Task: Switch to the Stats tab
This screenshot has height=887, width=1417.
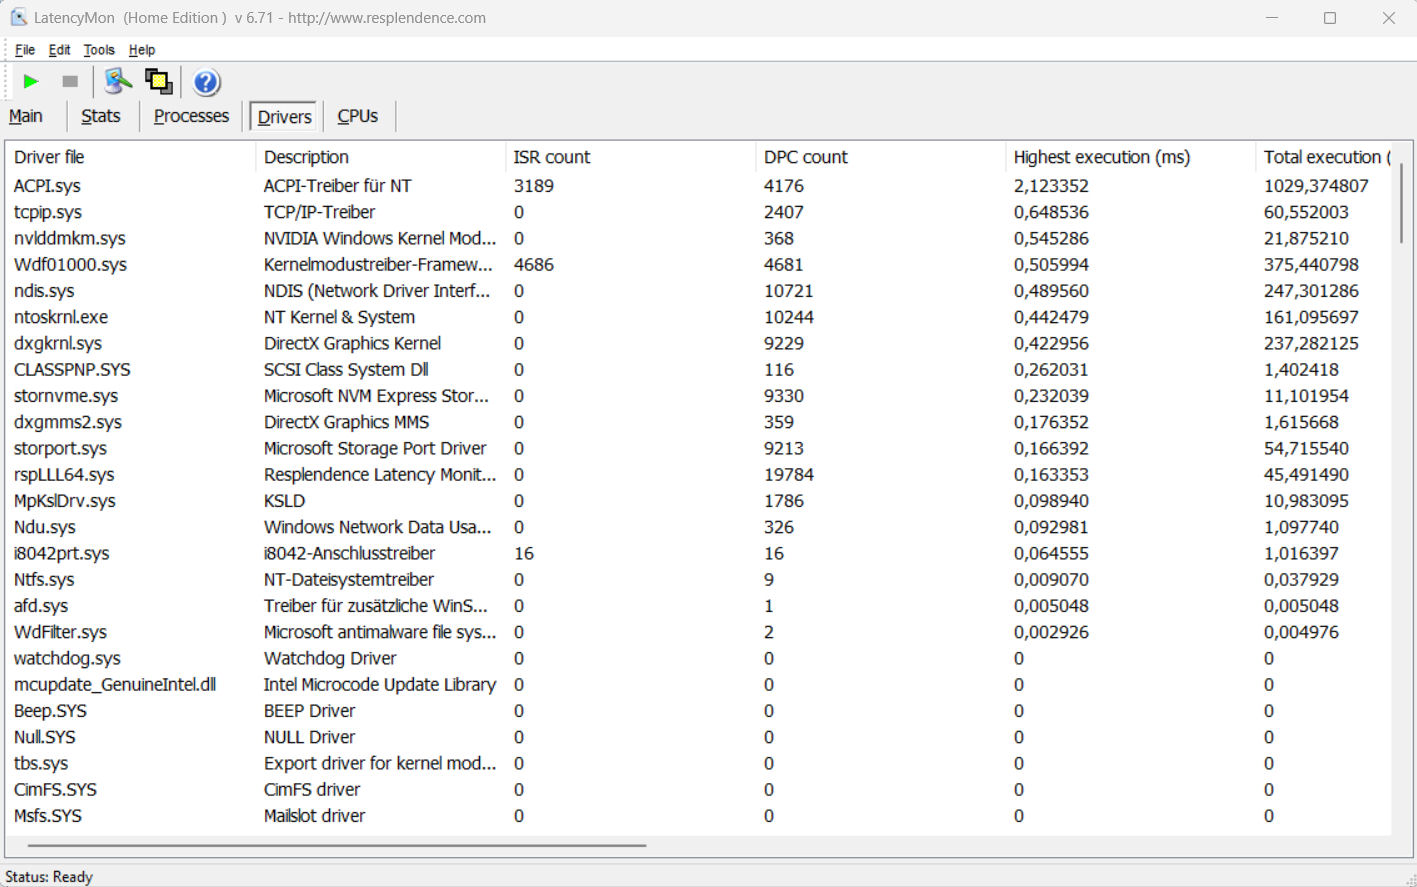Action: (100, 116)
